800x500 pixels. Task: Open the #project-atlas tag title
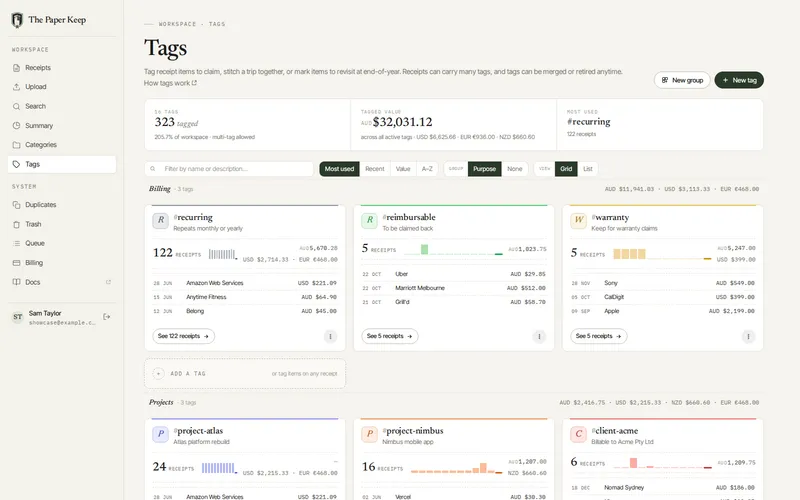(x=198, y=431)
